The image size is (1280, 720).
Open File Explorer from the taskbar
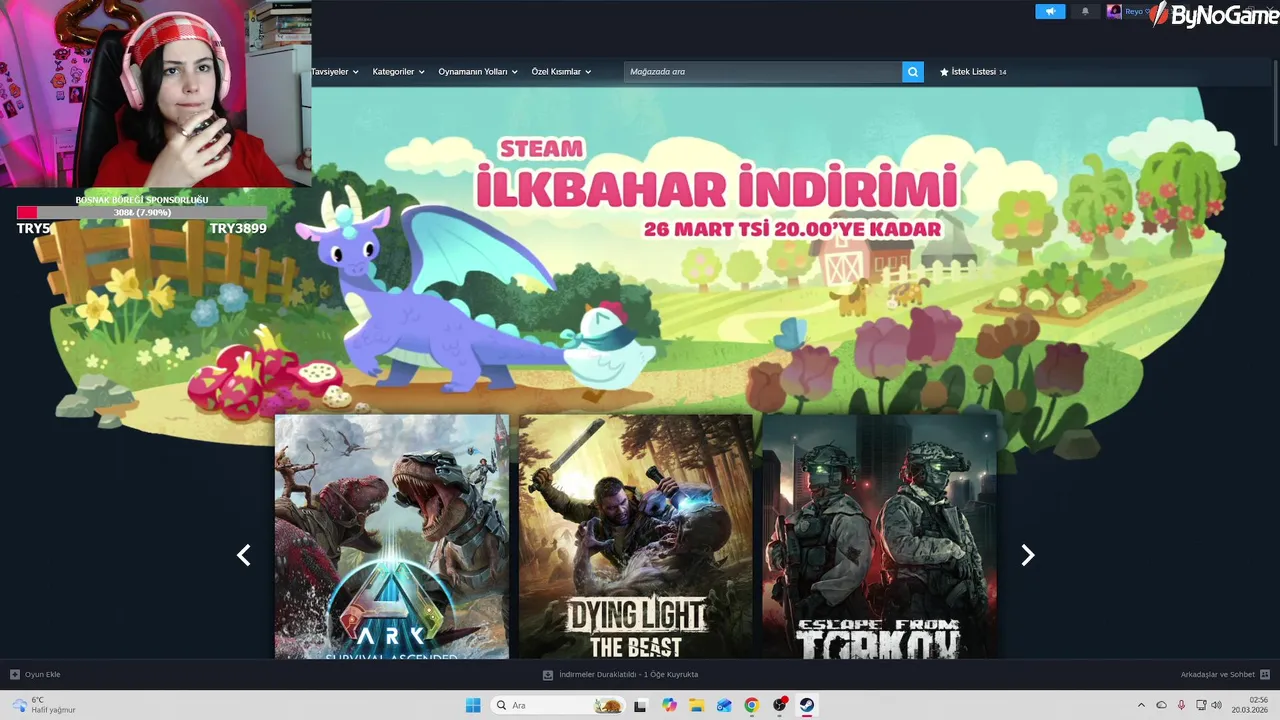pos(697,705)
